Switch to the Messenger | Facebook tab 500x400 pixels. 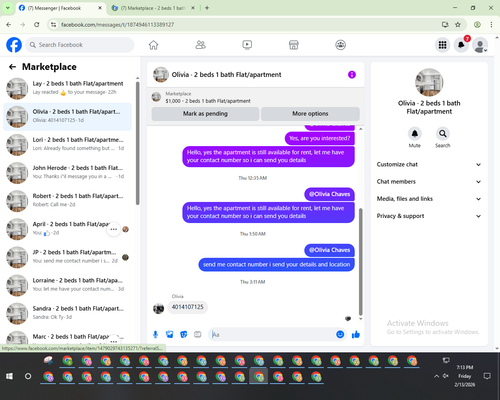point(60,8)
